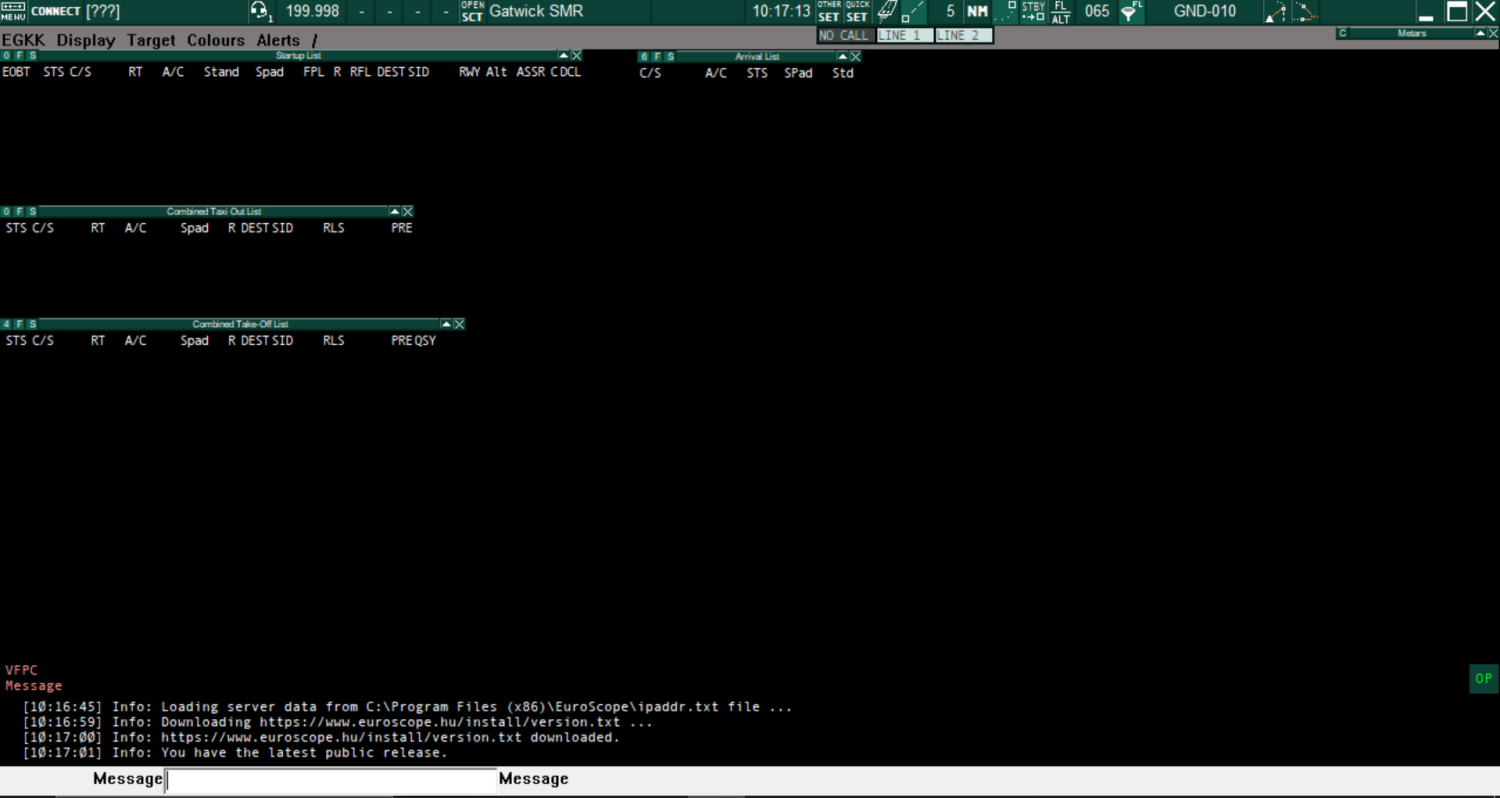Toggle the F button on Startup List
1500x798 pixels.
pyautogui.click(x=20, y=56)
